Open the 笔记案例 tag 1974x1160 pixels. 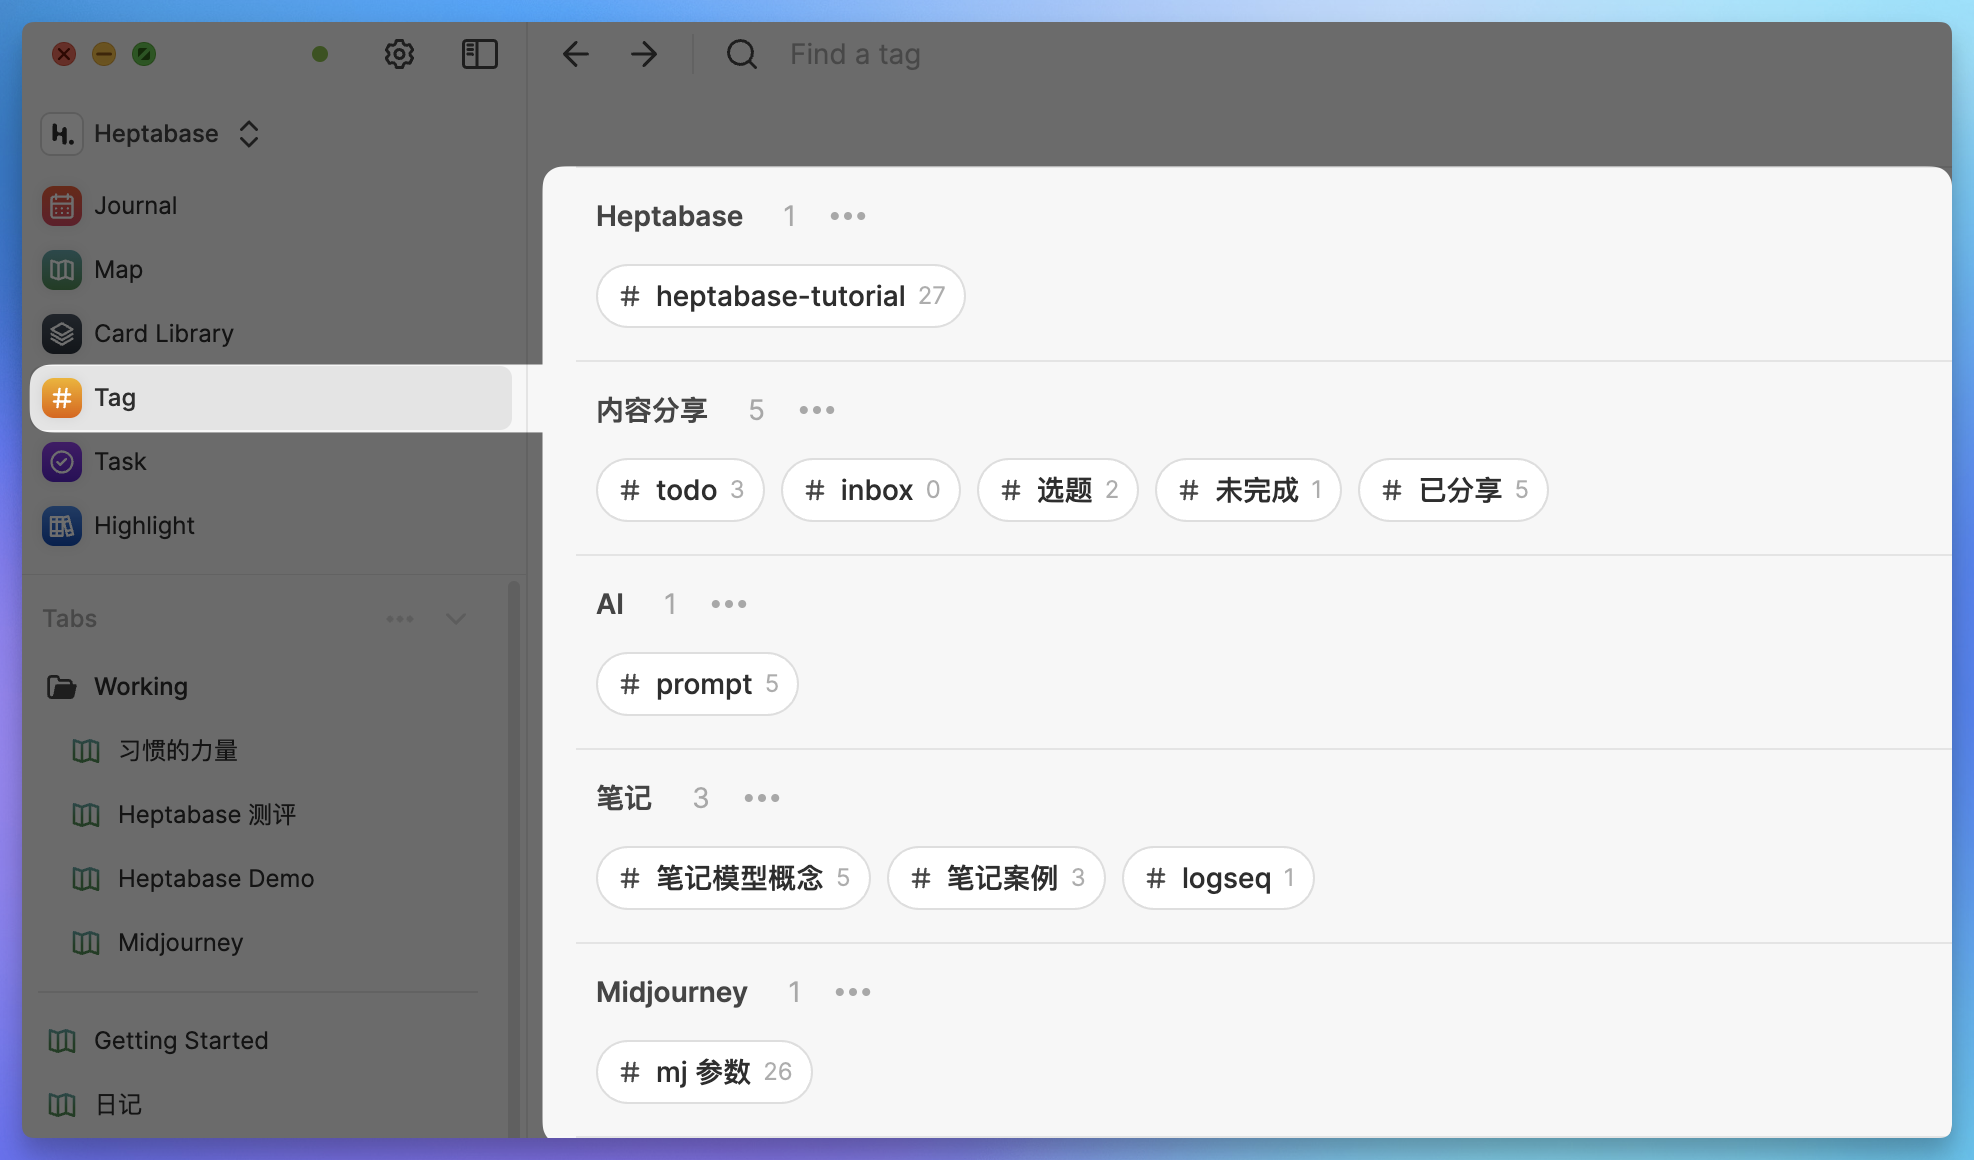tap(996, 878)
